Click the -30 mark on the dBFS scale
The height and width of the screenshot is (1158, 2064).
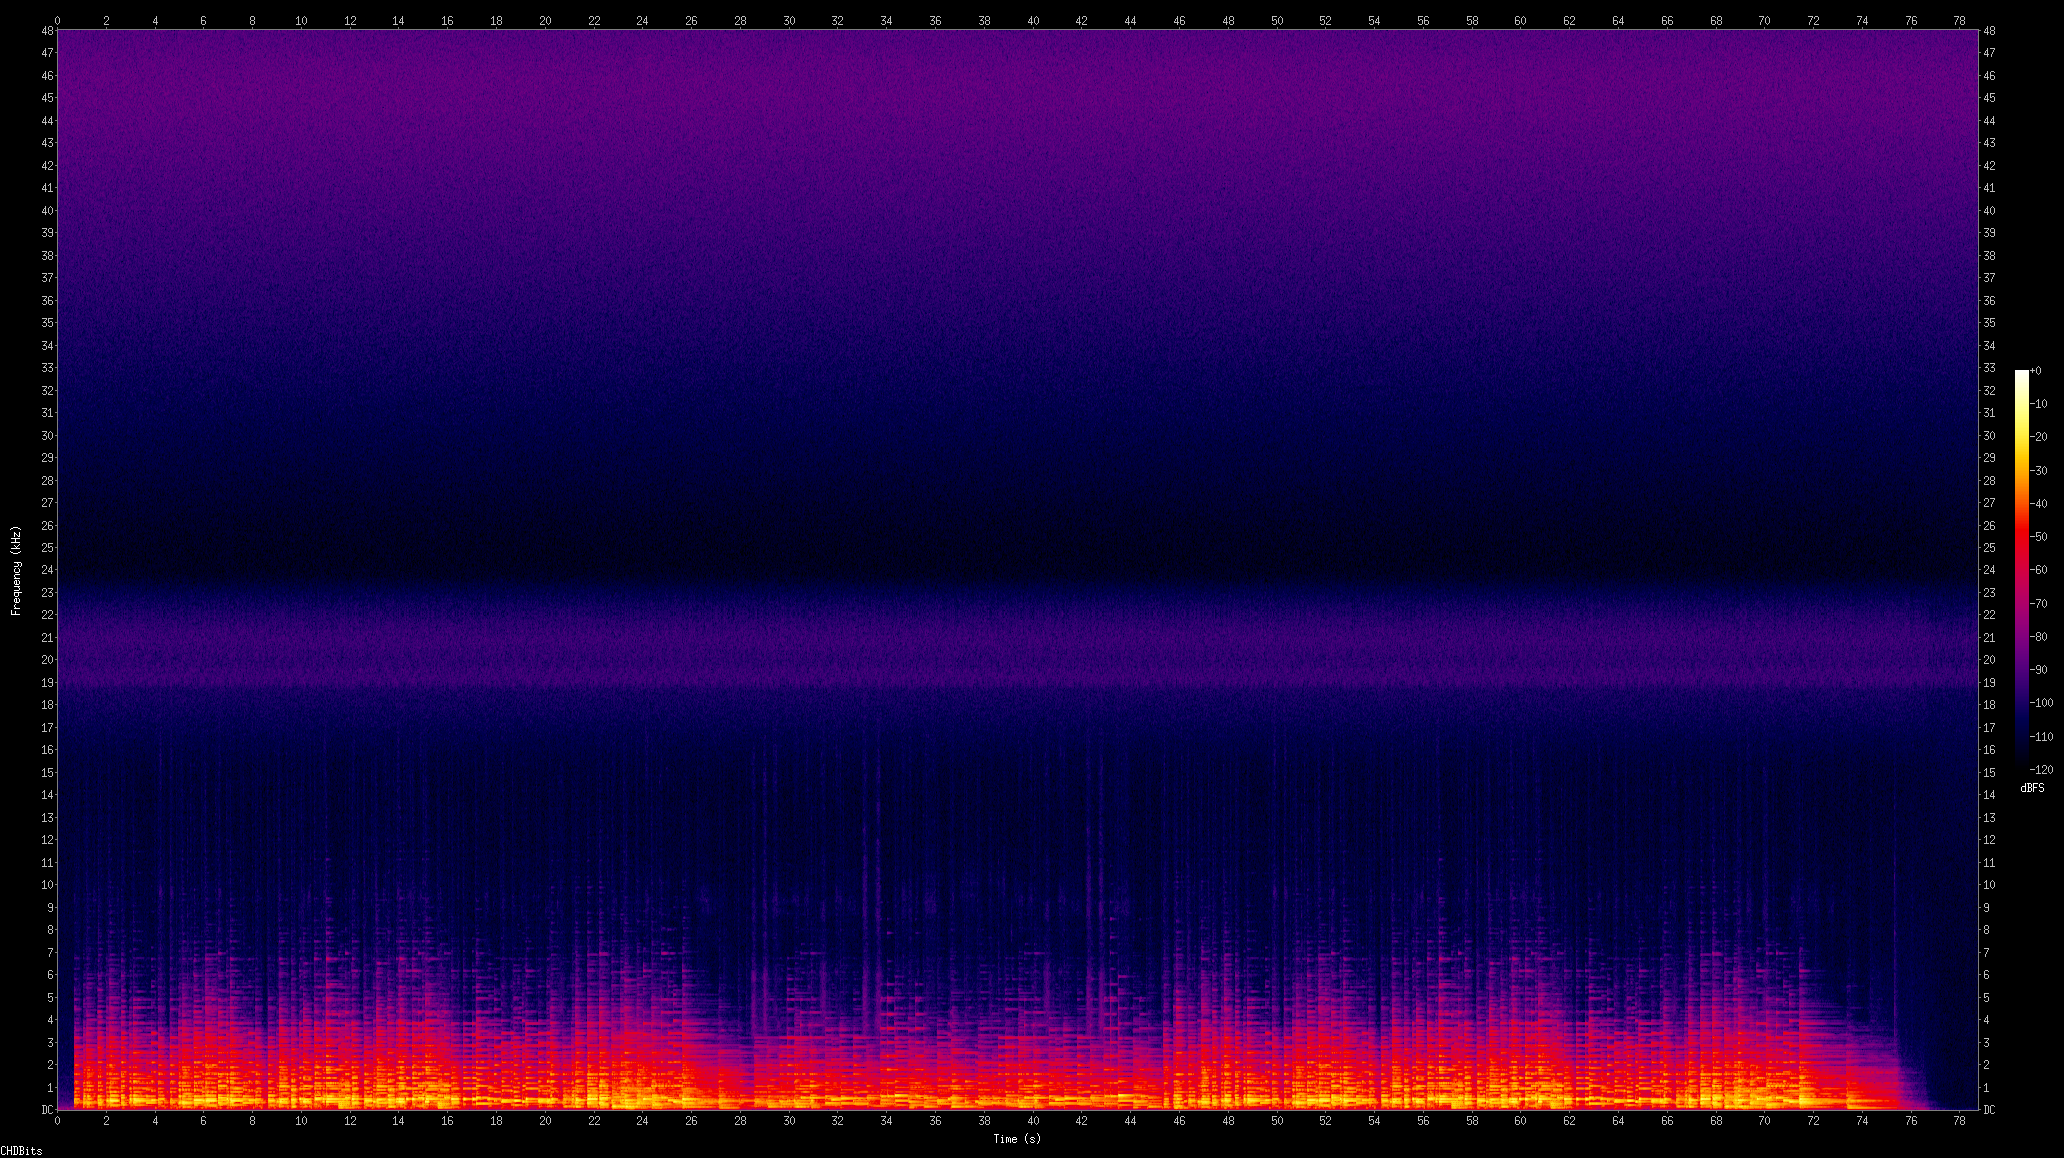click(x=2039, y=471)
